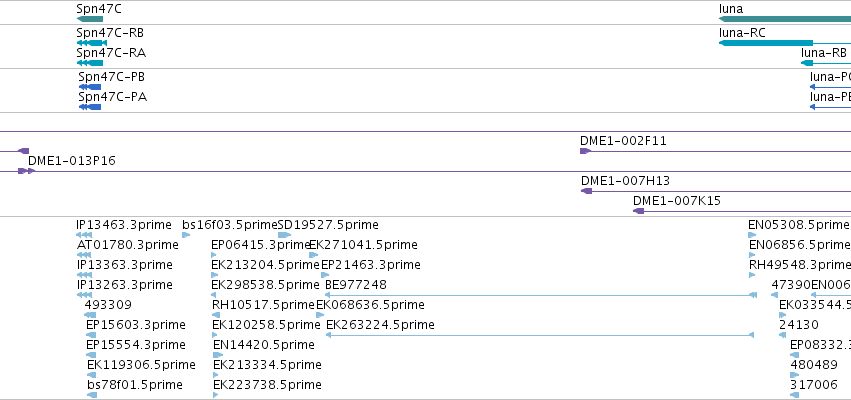This screenshot has width=851, height=400.
Task: Select the DME1-007H13 clone arrow marker
Action: pos(586,191)
